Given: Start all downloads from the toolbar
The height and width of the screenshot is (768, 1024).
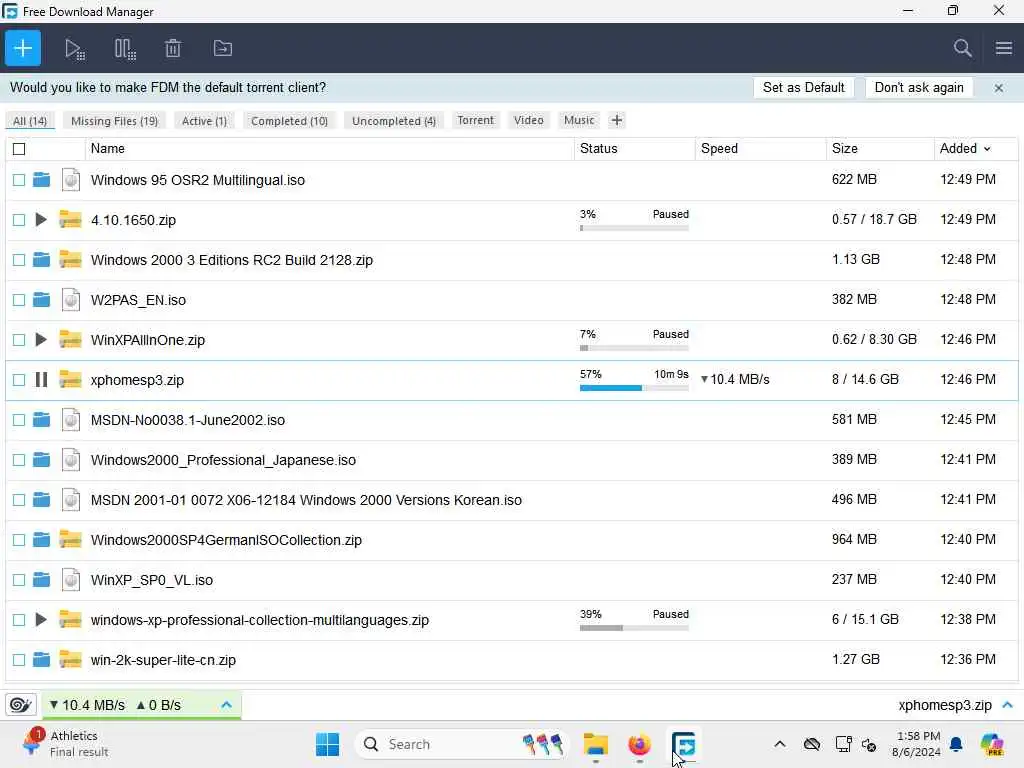Looking at the screenshot, I should click(x=74, y=49).
